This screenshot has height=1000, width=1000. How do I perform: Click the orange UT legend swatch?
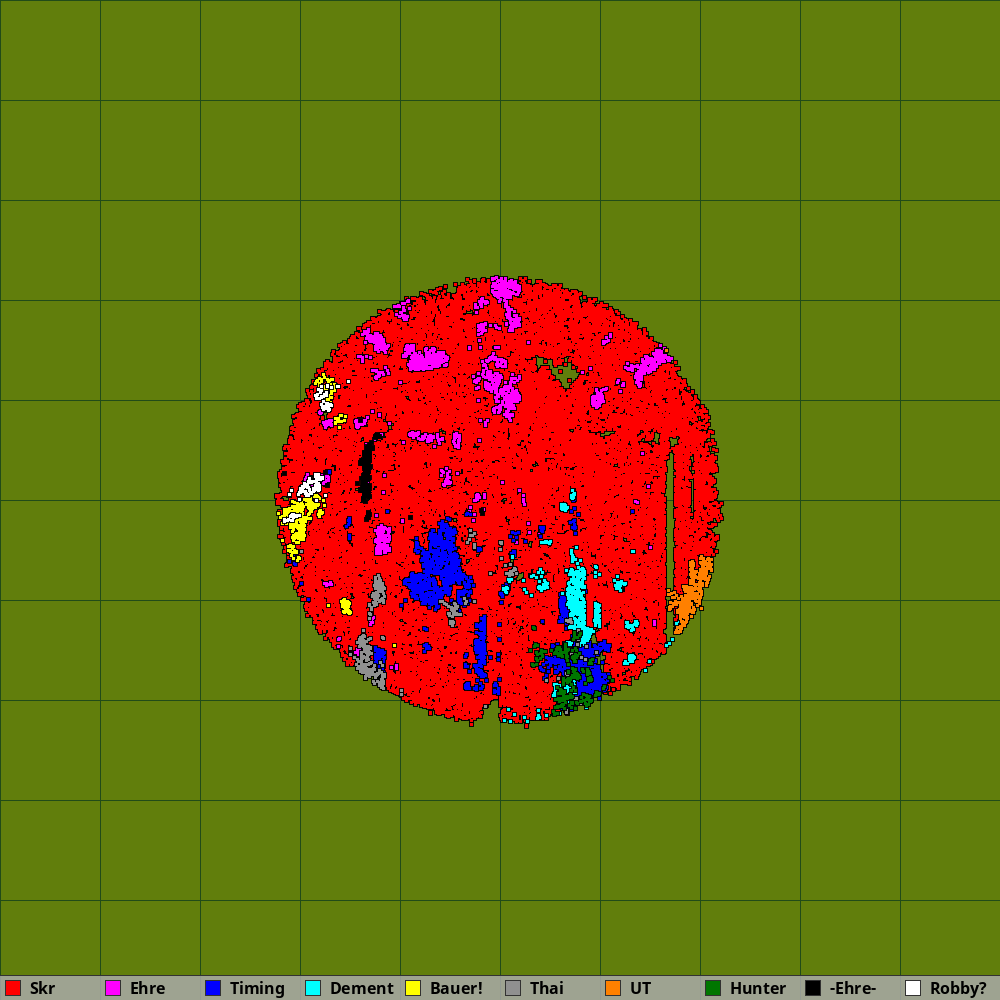click(x=613, y=988)
